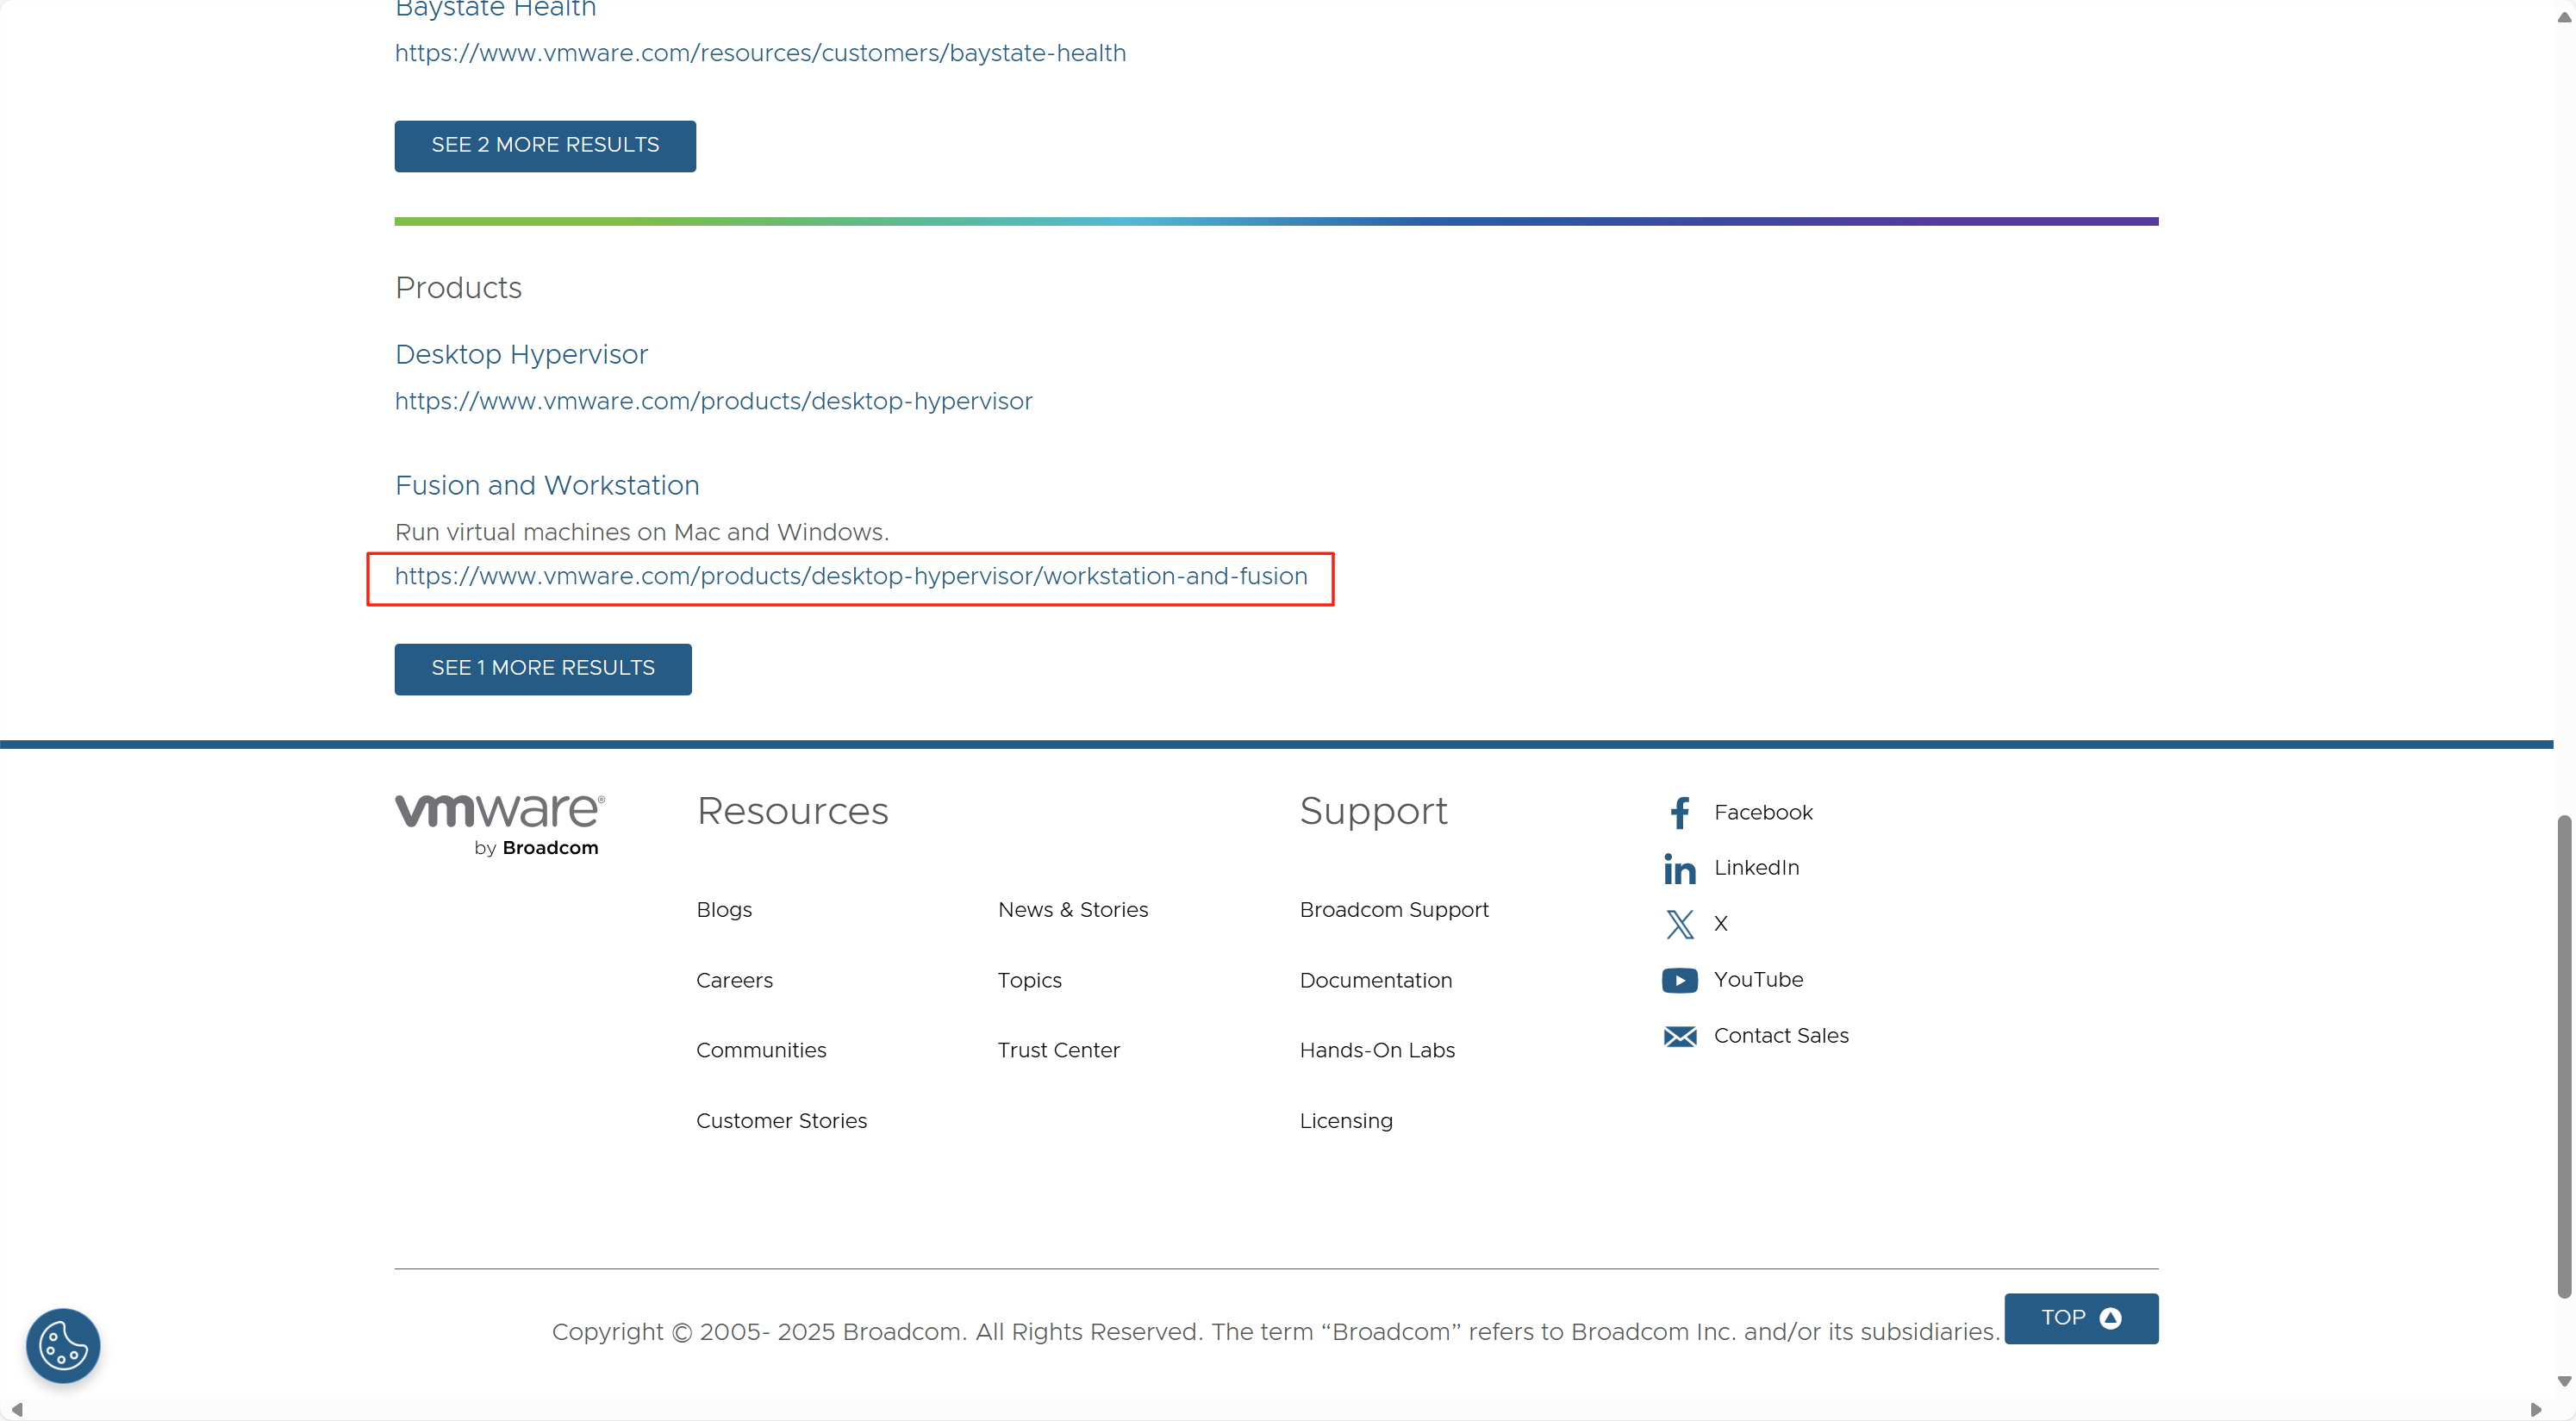Expand with See 1 More Results

pyautogui.click(x=542, y=668)
